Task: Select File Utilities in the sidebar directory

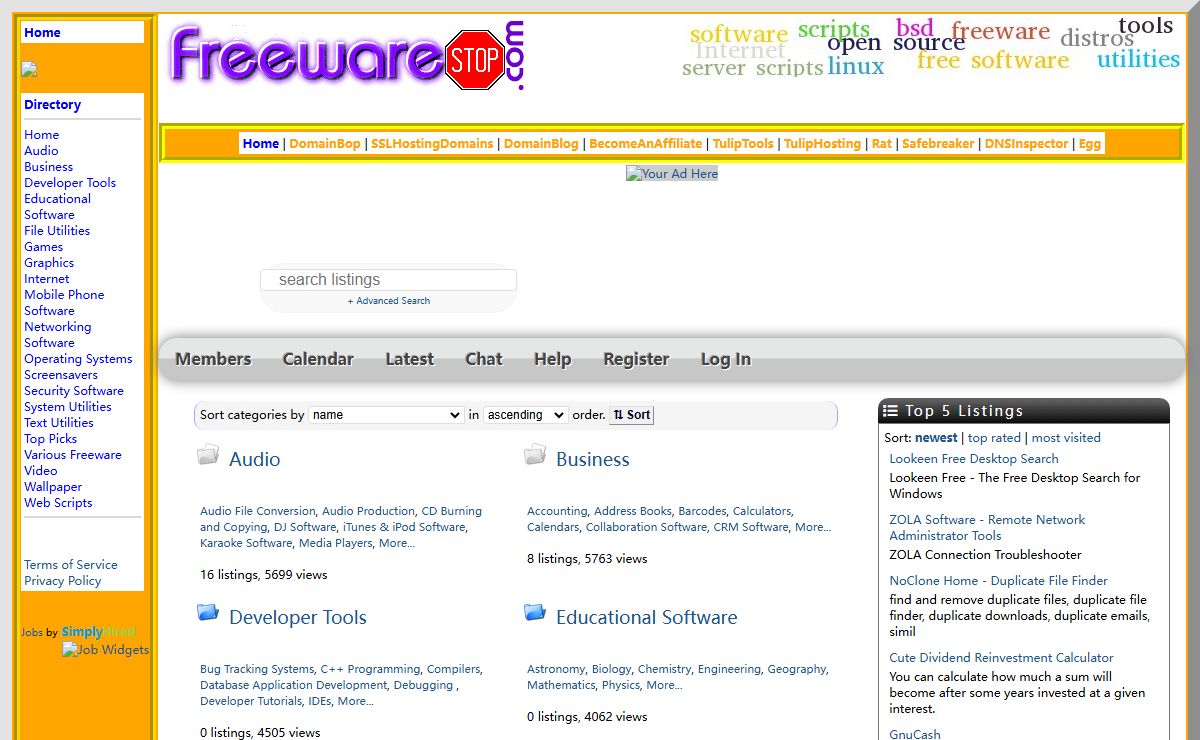Action: pos(57,231)
